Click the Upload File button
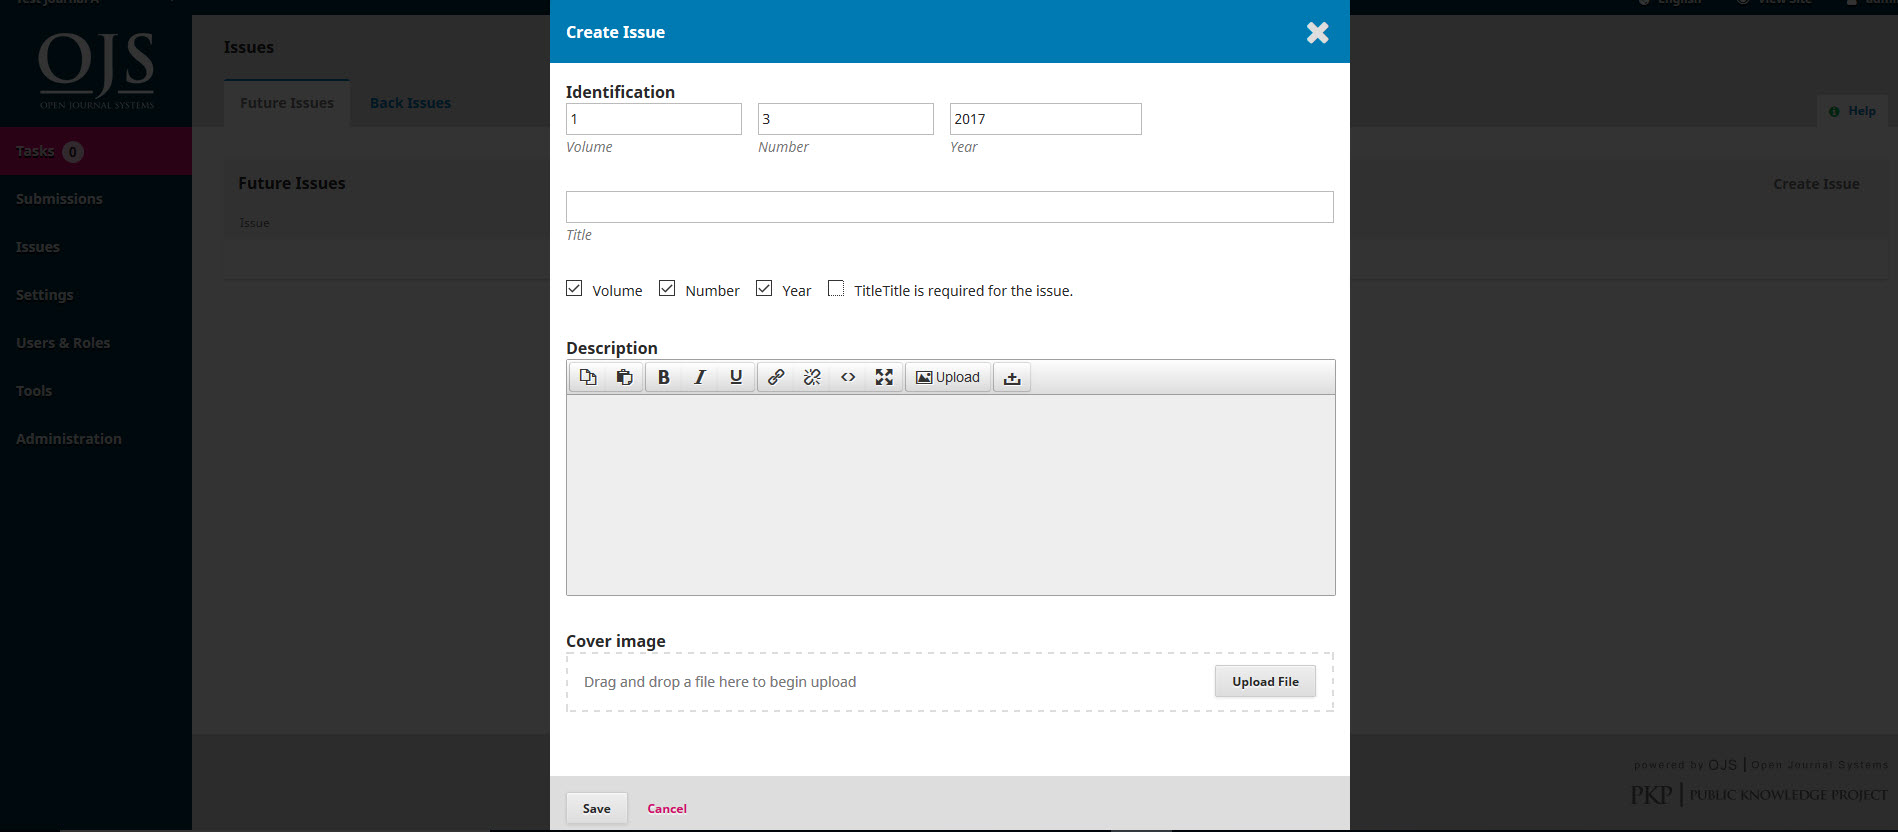Viewport: 1898px width, 832px height. pyautogui.click(x=1265, y=682)
